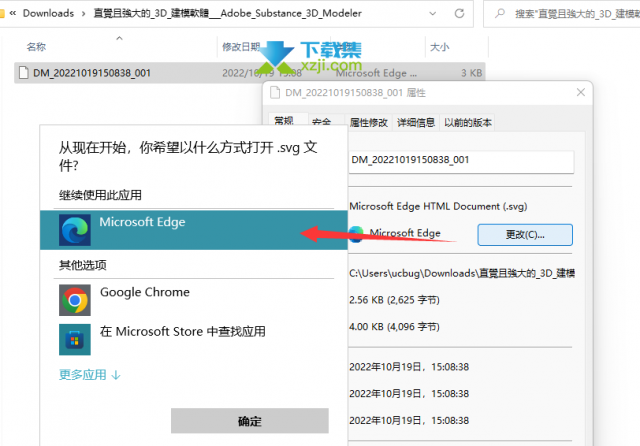Expand the 更多应用 list
Screen dimensions: 640x446
click(x=89, y=375)
